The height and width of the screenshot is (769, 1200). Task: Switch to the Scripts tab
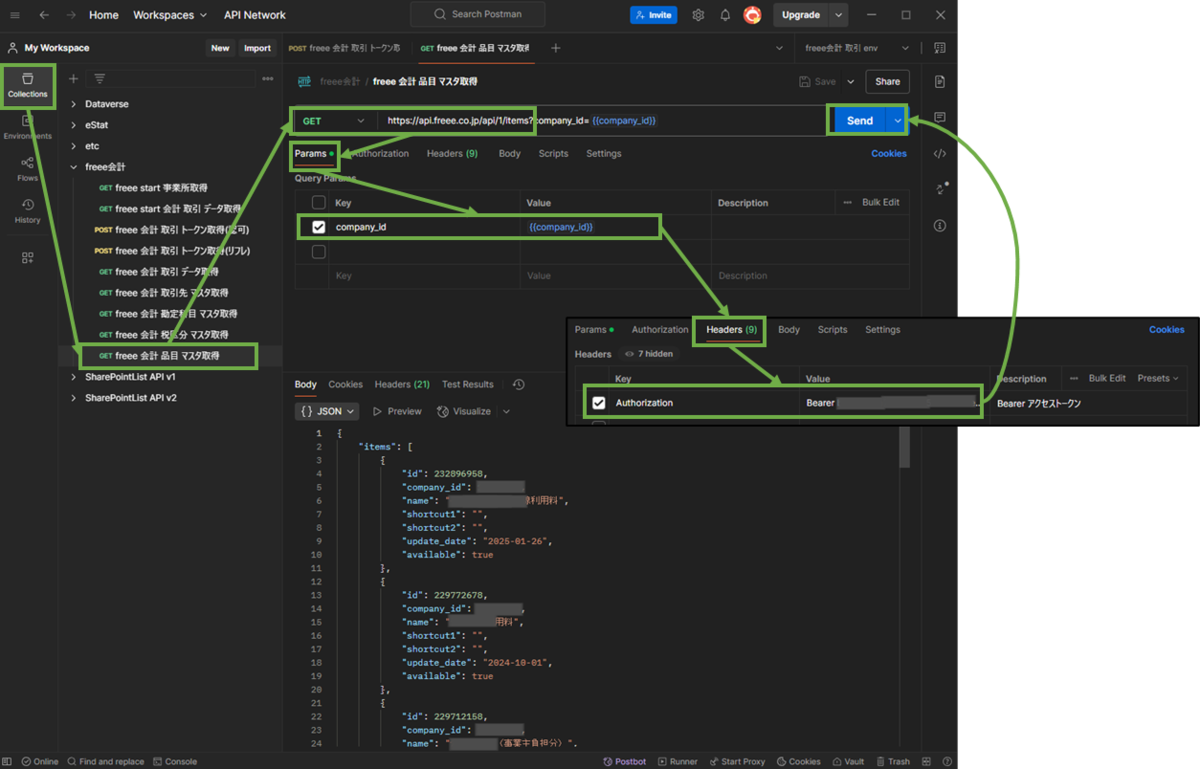[x=553, y=154]
